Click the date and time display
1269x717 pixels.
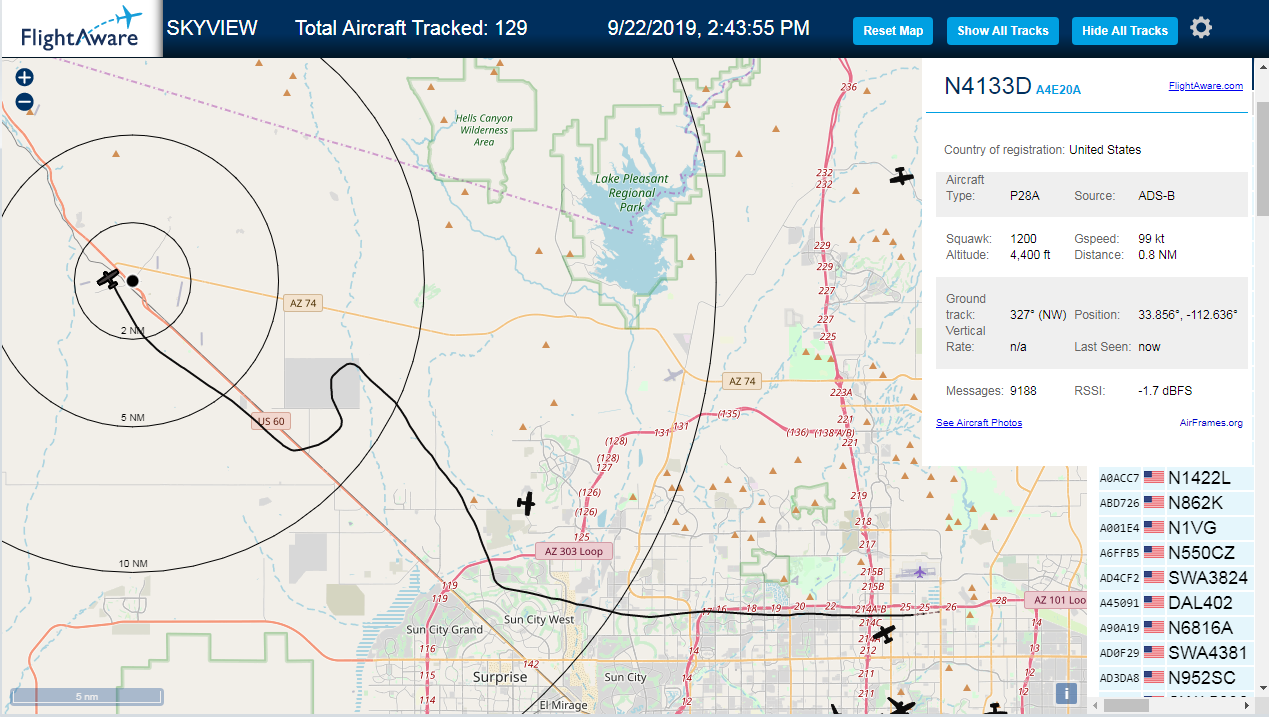[x=708, y=28]
